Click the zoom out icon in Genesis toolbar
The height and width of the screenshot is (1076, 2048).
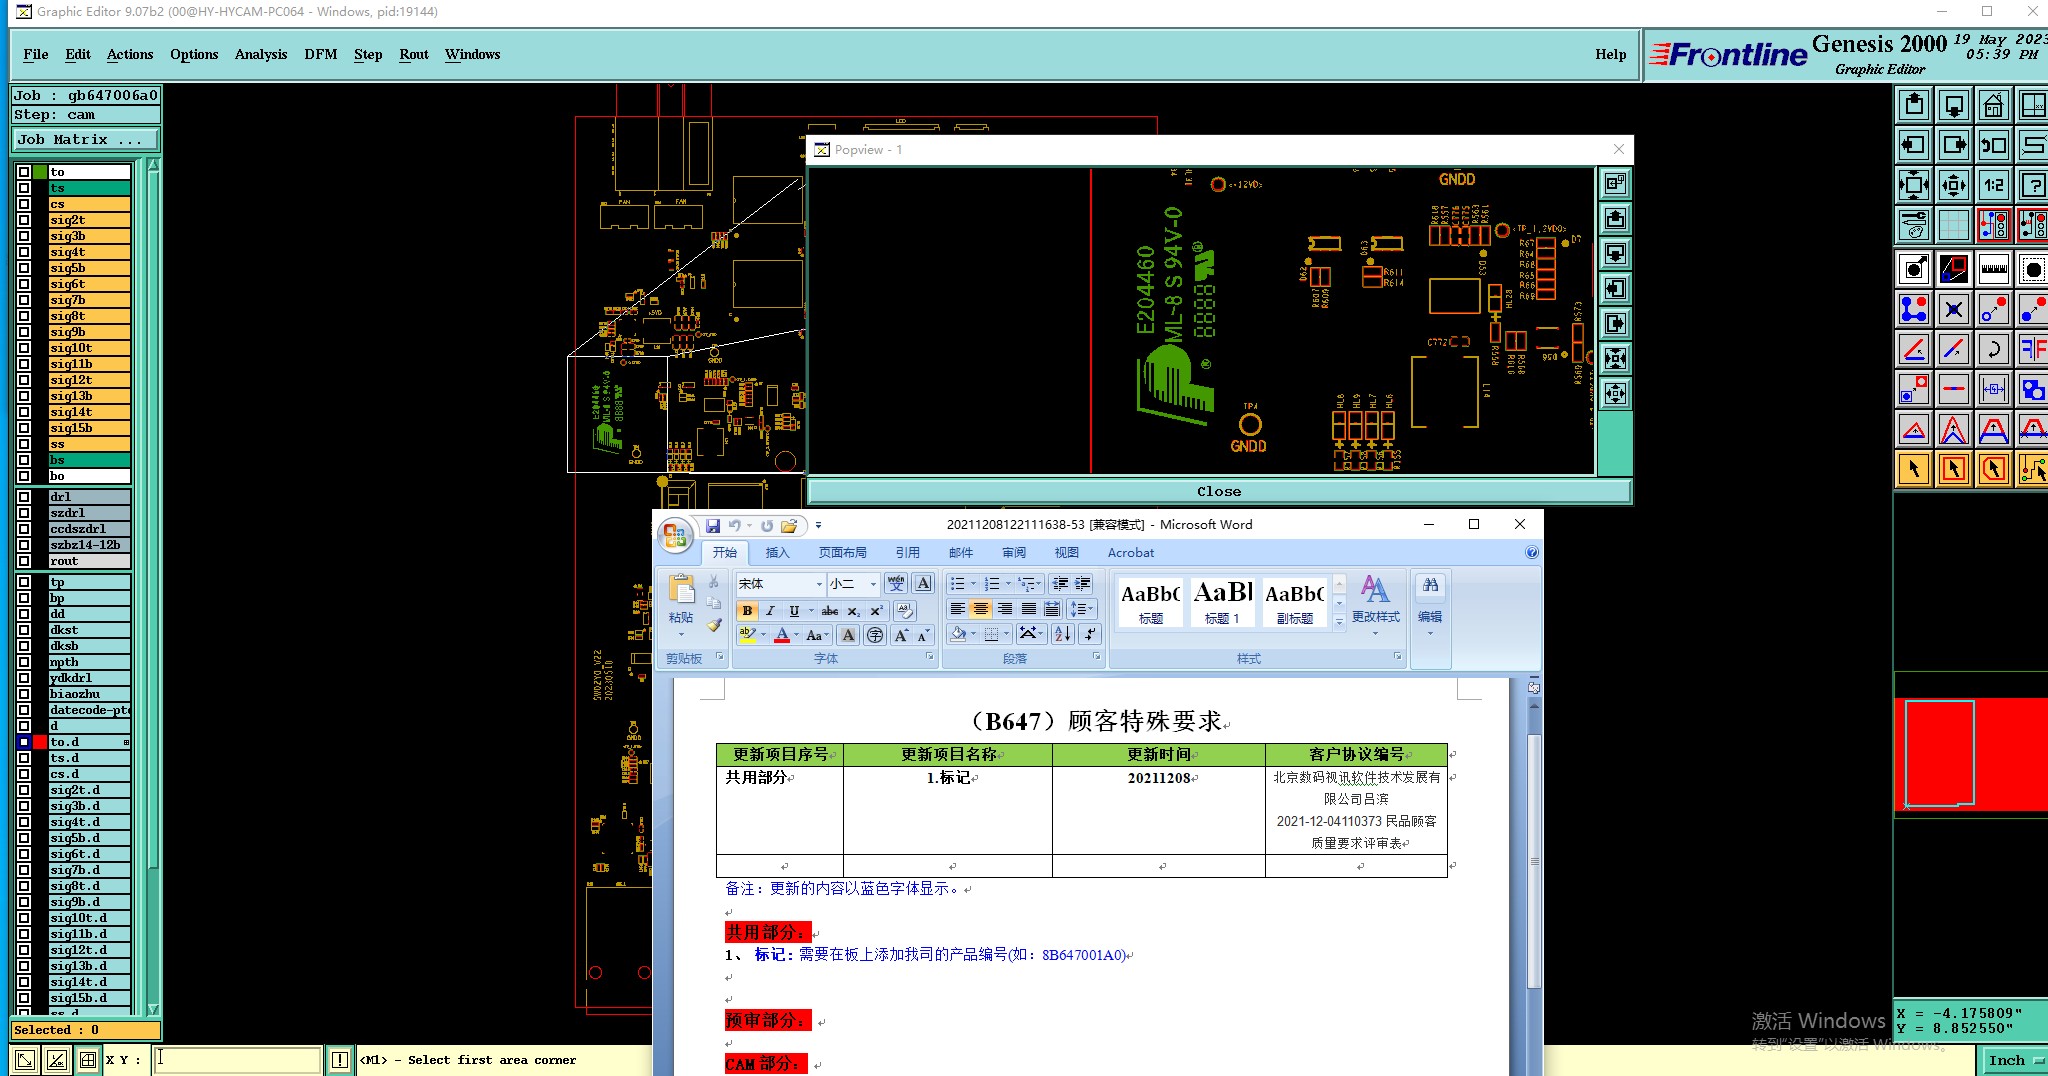coord(1953,185)
